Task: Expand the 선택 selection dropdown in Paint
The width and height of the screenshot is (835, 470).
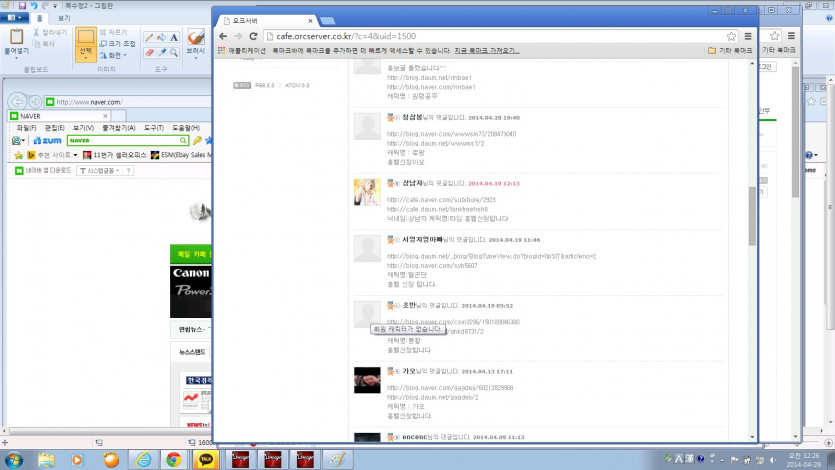Action: coord(86,58)
